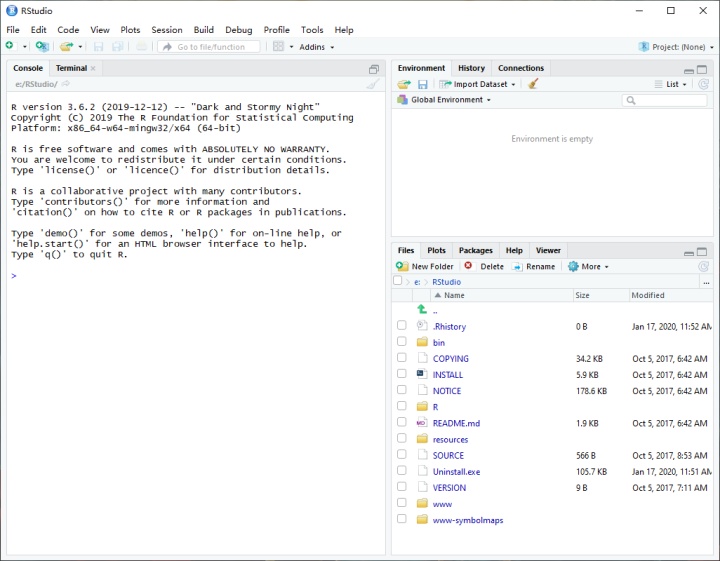The height and width of the screenshot is (561, 720).
Task: Switch to the History tab
Action: pos(471,68)
